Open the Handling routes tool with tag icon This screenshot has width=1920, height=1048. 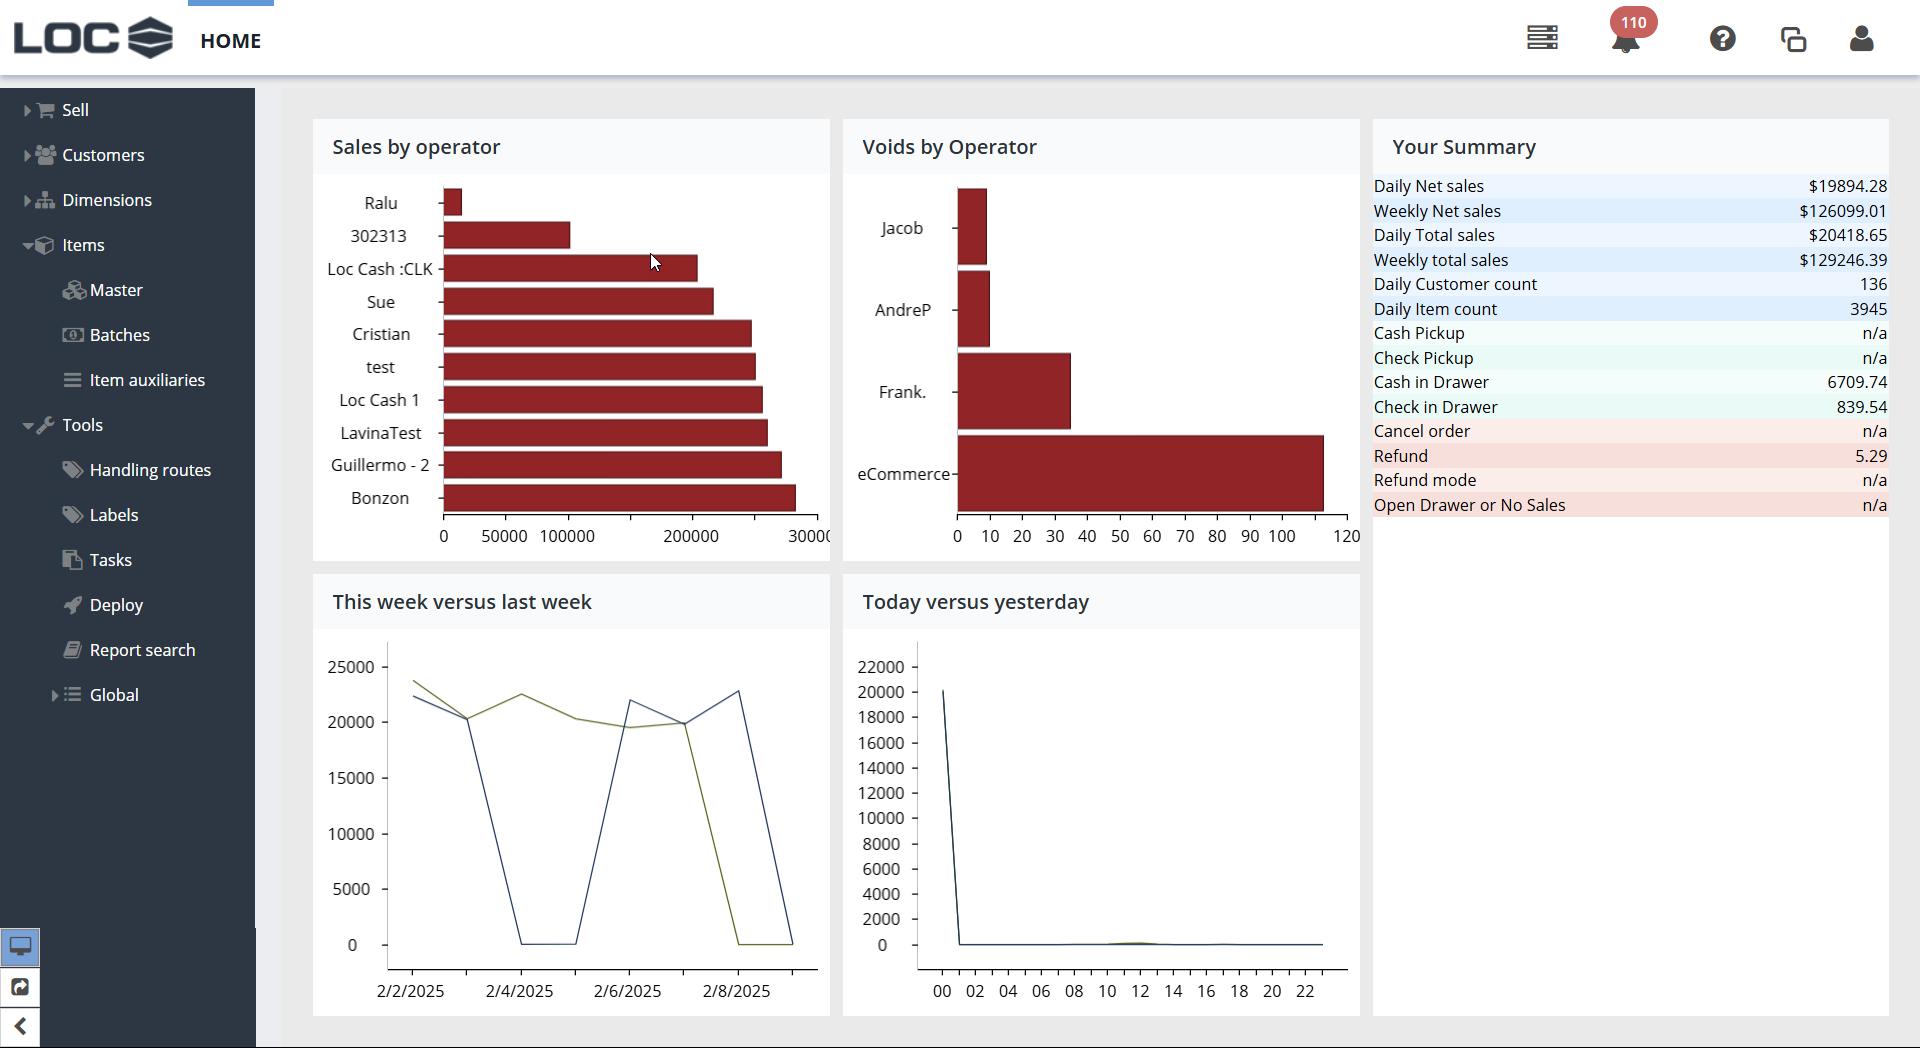point(150,469)
